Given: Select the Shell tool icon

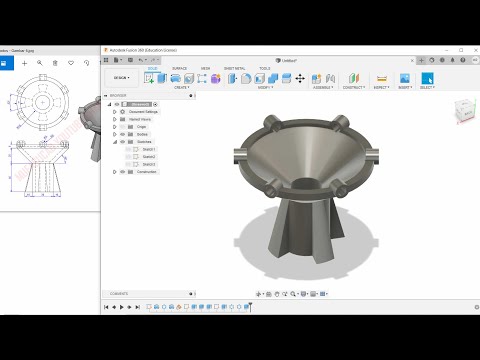Looking at the screenshot, I should [x=259, y=78].
